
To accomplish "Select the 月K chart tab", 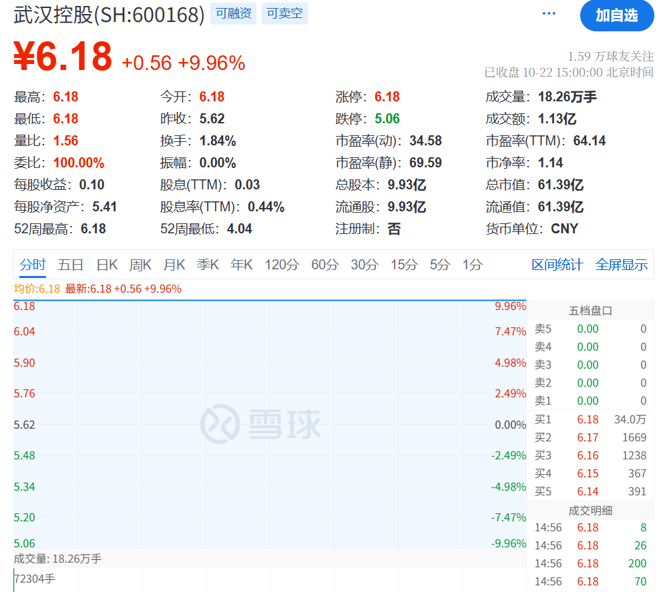I will point(174,265).
